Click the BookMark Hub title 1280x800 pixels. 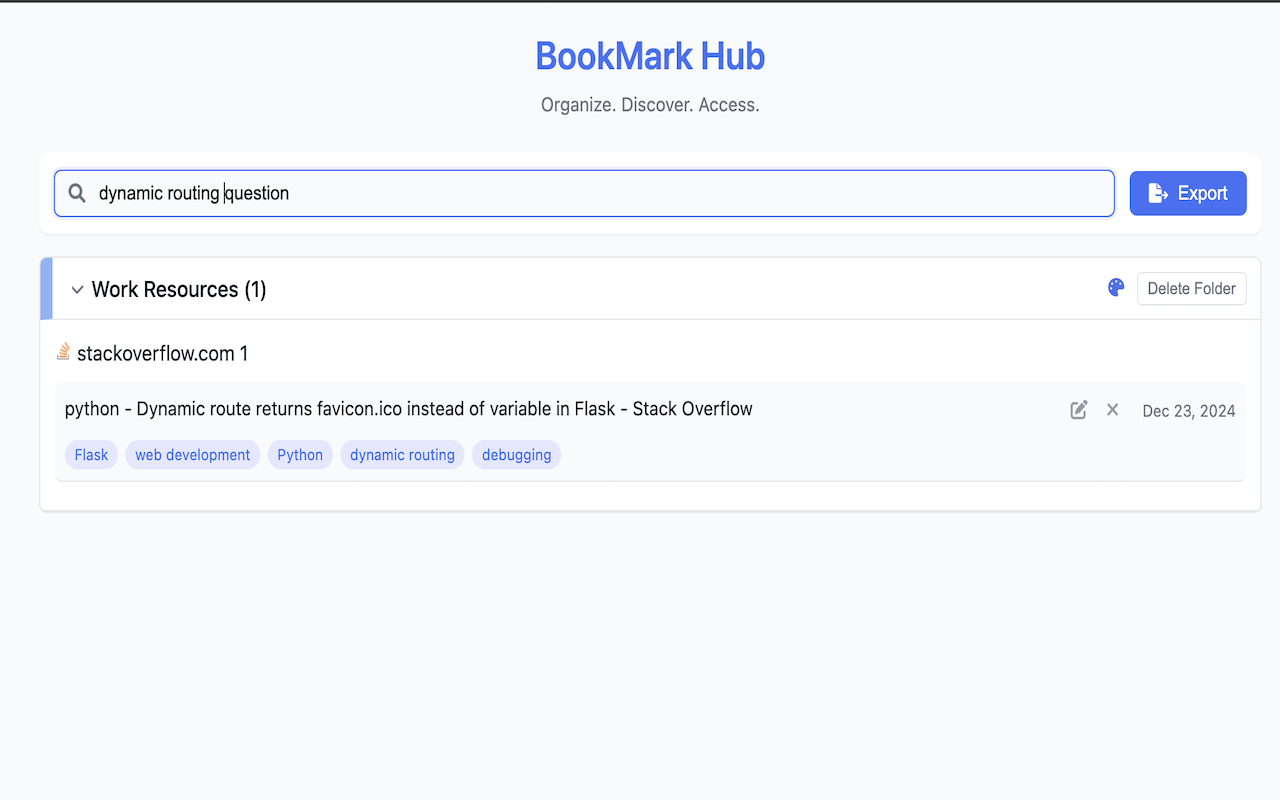649,56
